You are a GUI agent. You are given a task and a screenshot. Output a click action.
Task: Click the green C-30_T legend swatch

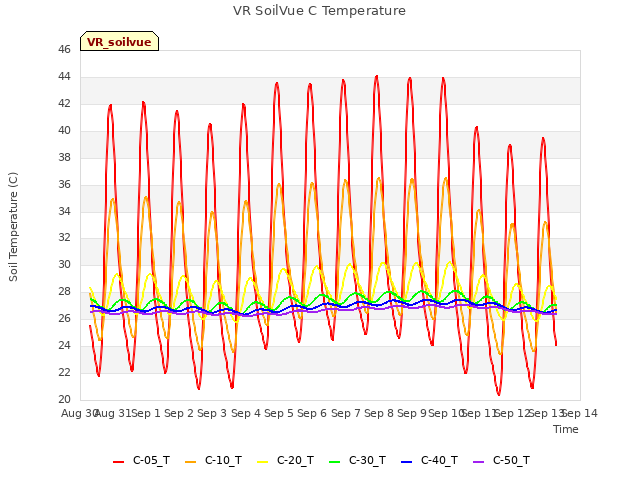tap(334, 462)
